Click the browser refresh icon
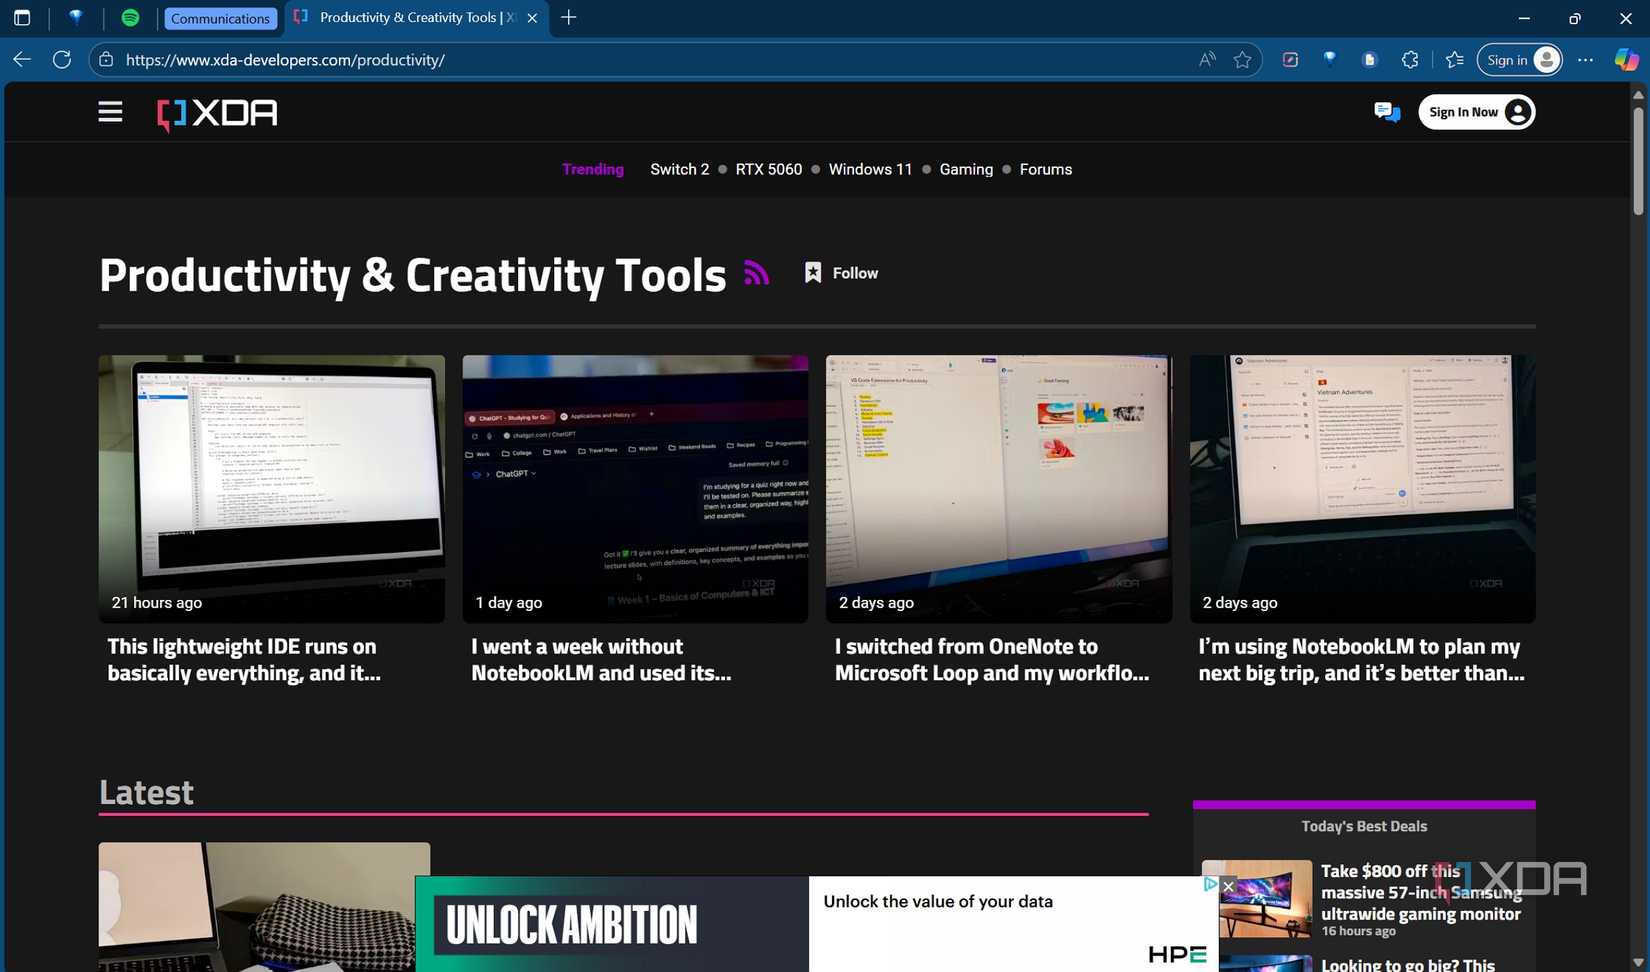Image resolution: width=1650 pixels, height=972 pixels. (x=61, y=59)
